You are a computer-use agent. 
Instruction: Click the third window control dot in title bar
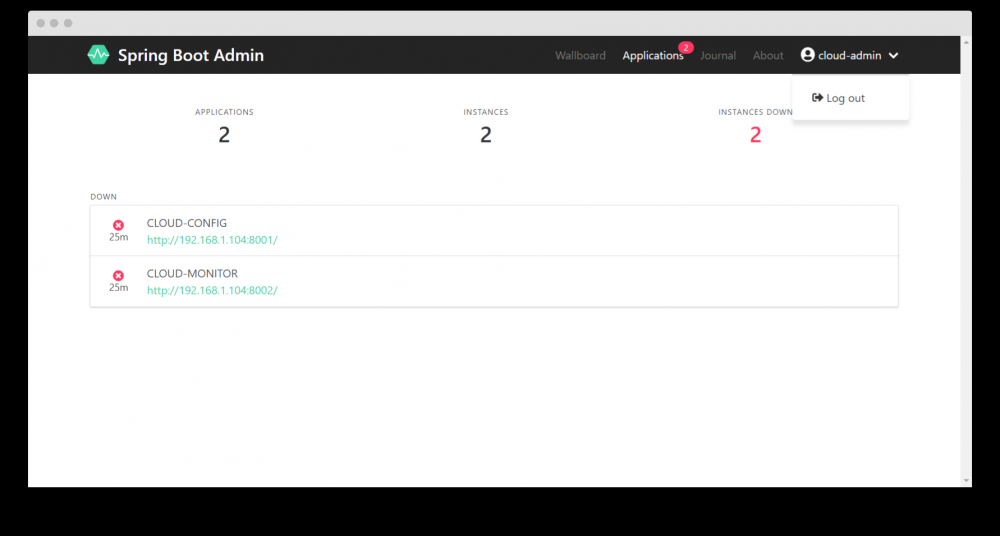(68, 23)
